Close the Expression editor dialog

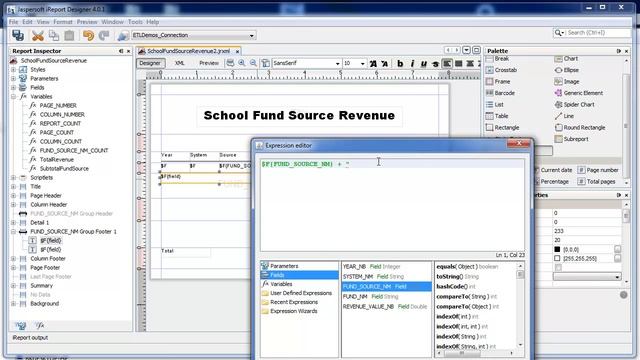click(519, 144)
